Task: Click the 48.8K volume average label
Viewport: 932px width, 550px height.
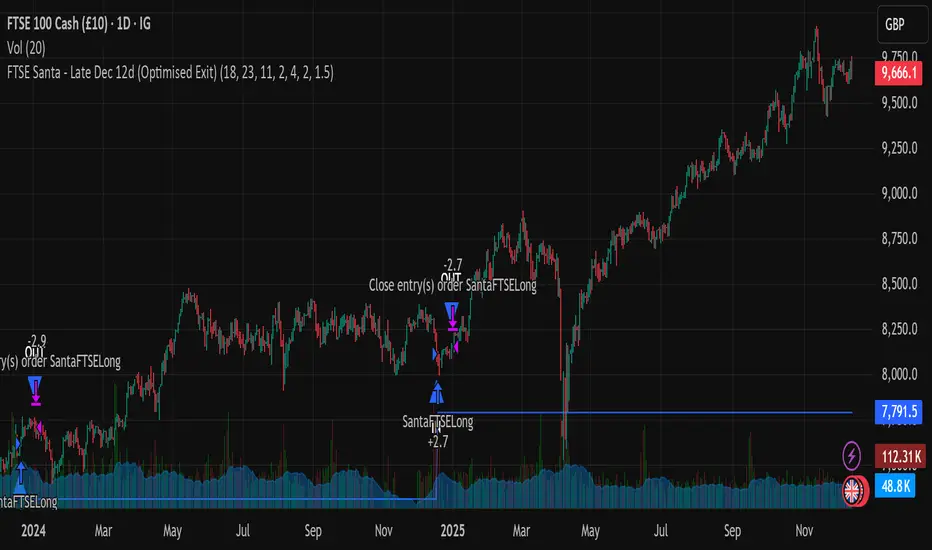Action: click(x=895, y=486)
